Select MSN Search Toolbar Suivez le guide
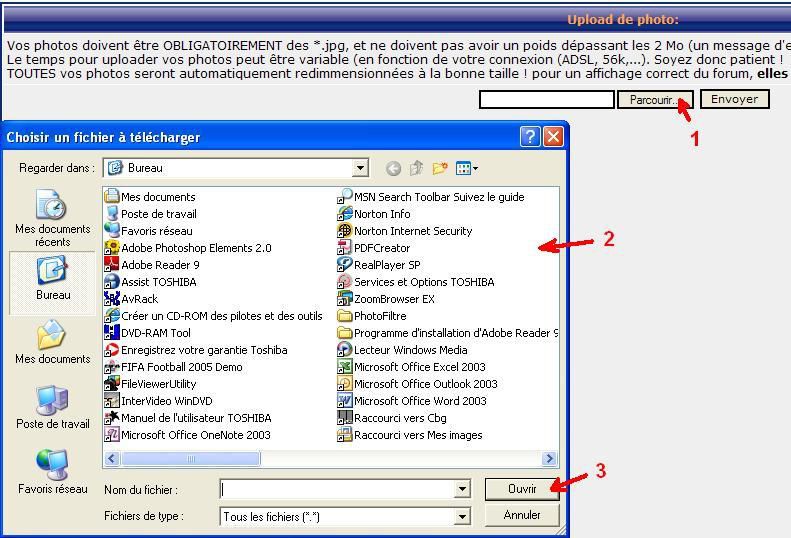This screenshot has height=538, width=791. [431, 197]
